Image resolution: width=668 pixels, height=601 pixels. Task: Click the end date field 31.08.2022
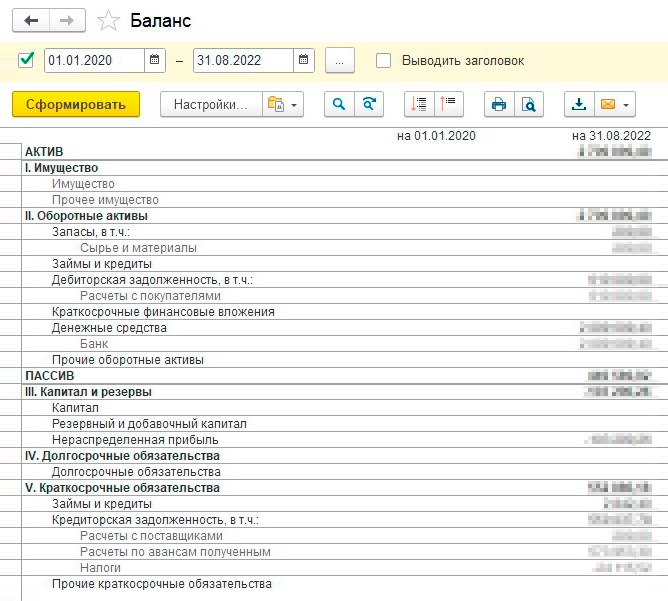point(243,60)
